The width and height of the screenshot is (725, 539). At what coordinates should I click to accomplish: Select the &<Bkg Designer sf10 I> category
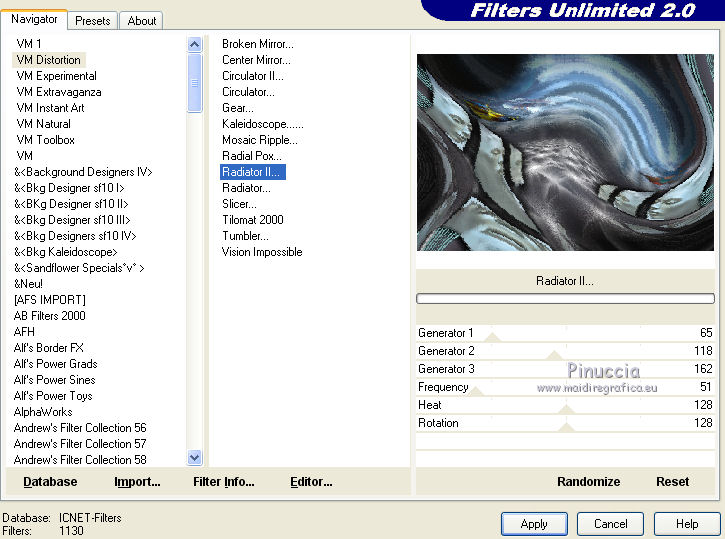69,188
